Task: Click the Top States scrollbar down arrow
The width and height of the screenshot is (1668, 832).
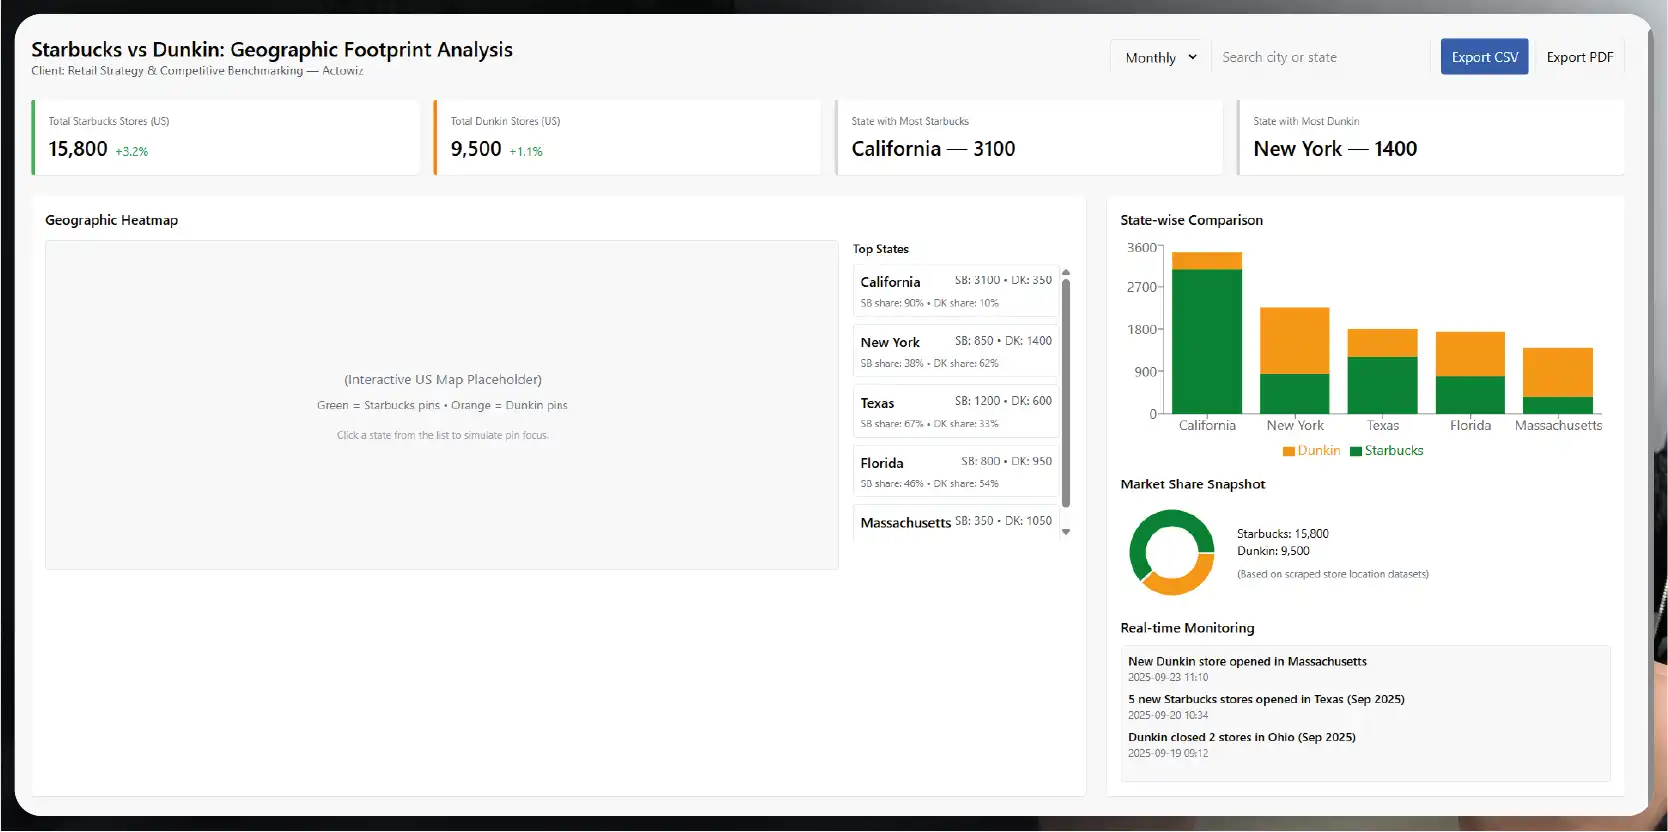Action: [x=1066, y=532]
